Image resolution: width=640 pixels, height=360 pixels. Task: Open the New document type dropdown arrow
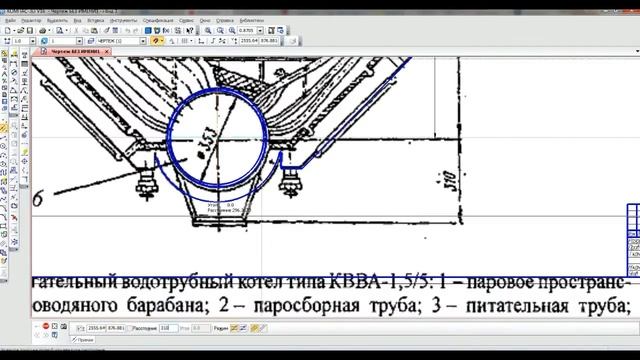(13, 31)
